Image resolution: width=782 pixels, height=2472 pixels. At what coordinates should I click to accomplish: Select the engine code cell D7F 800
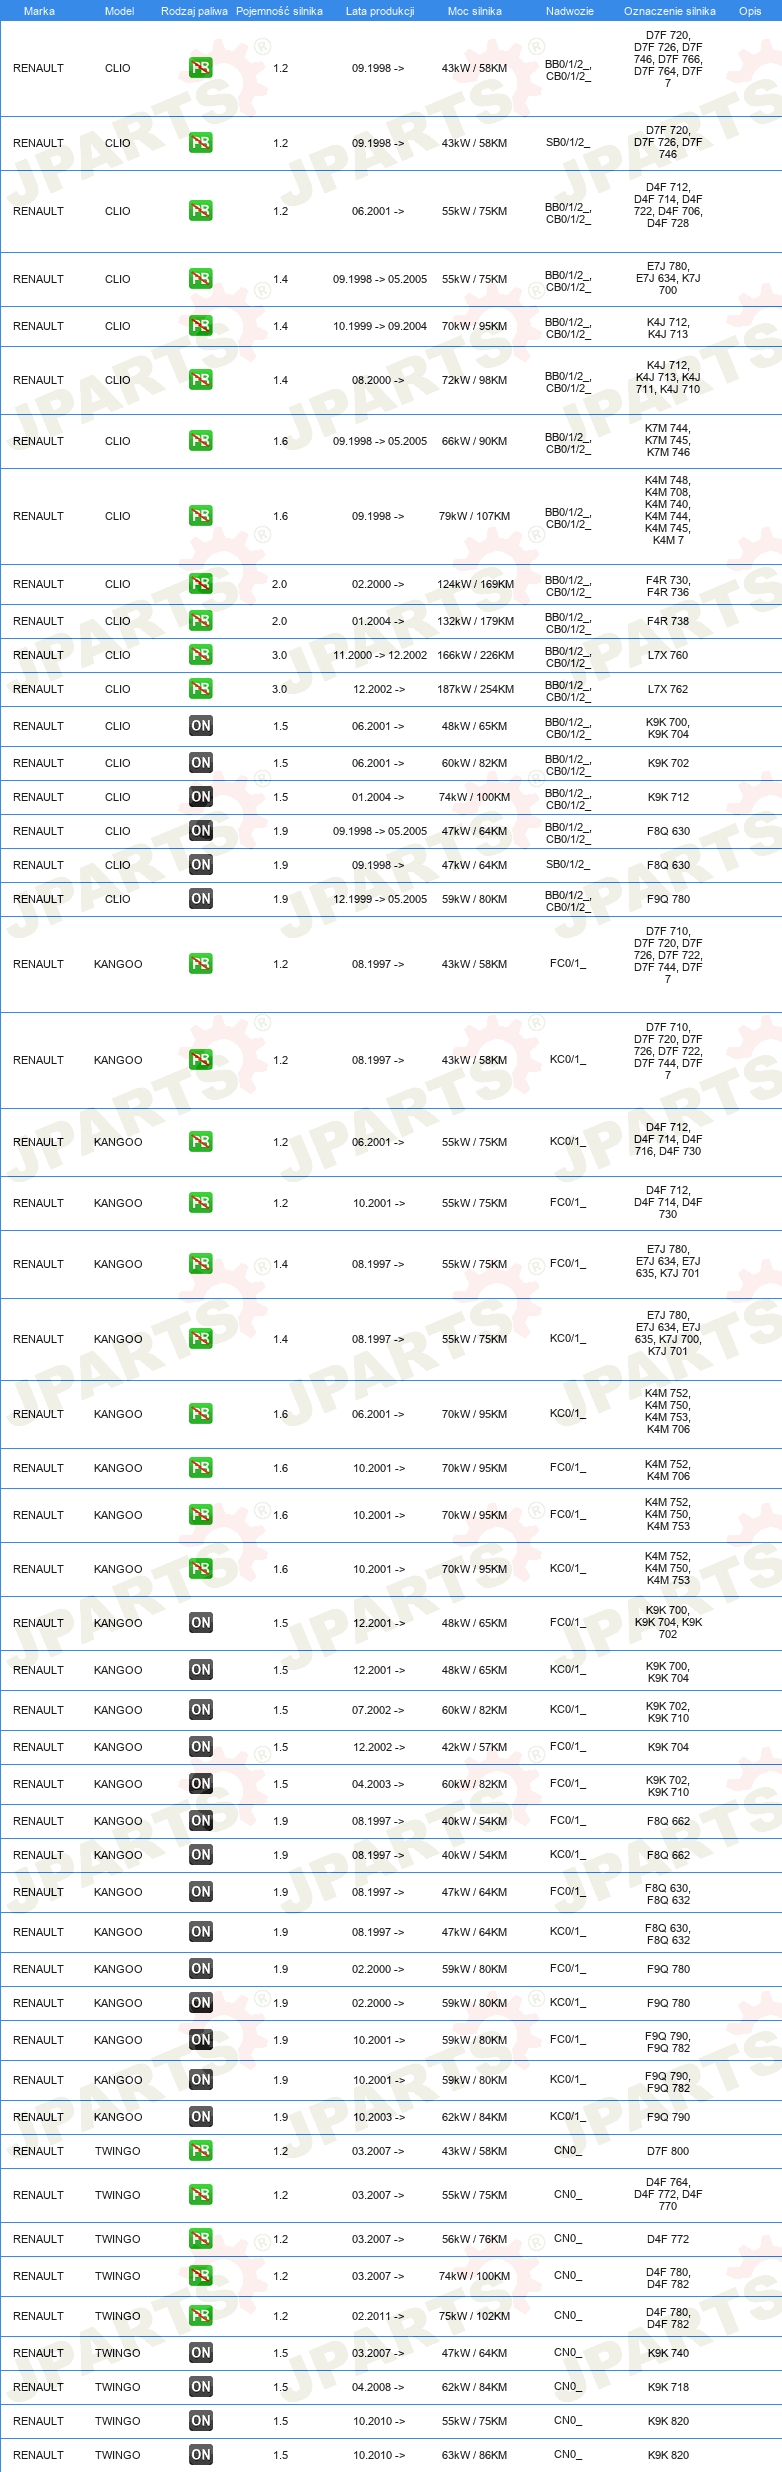pyautogui.click(x=668, y=2151)
